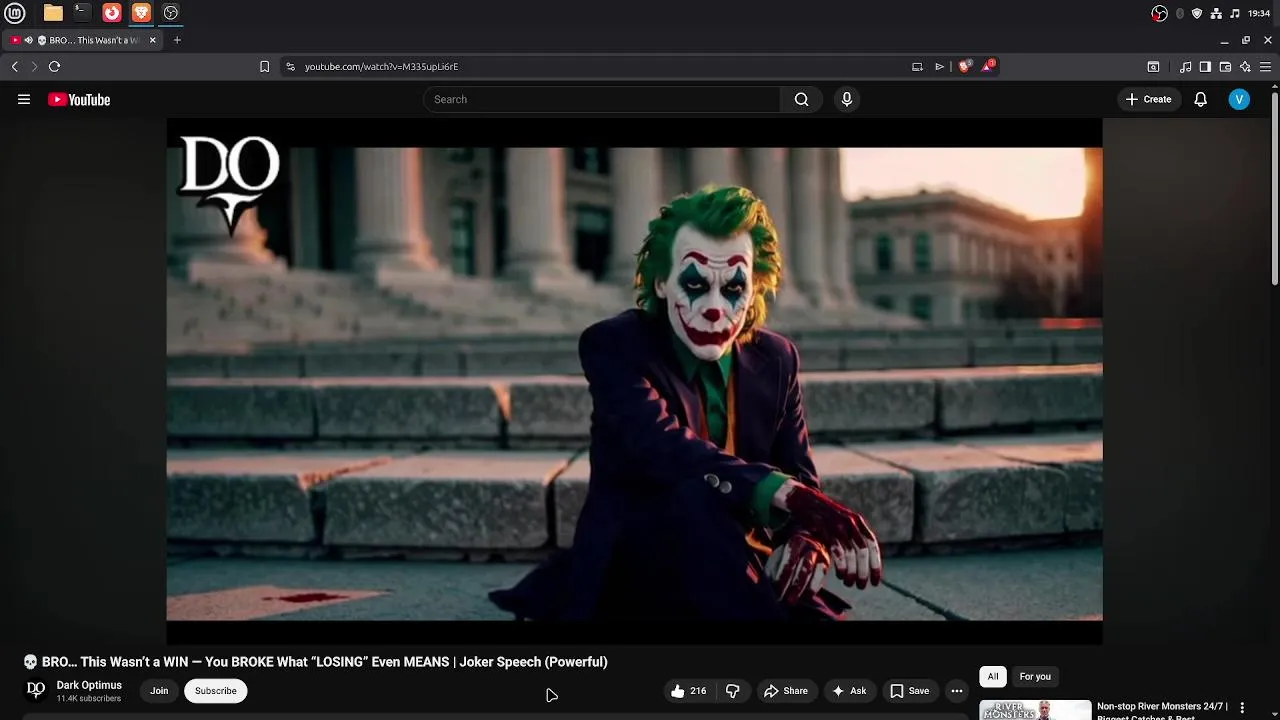Subscribe to Dark Optimus
Viewport: 1280px width, 720px height.
tap(216, 691)
